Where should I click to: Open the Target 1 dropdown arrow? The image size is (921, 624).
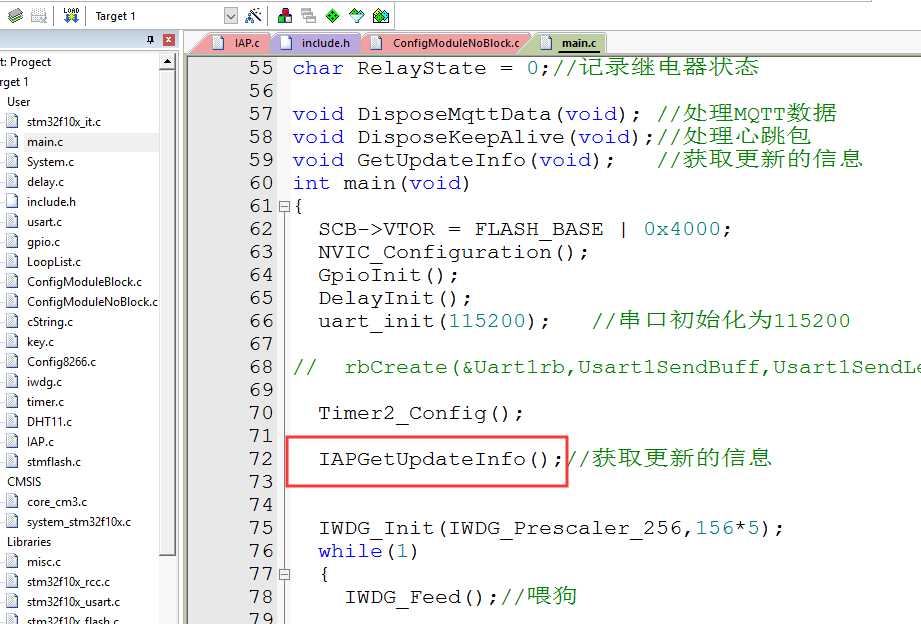[x=231, y=16]
